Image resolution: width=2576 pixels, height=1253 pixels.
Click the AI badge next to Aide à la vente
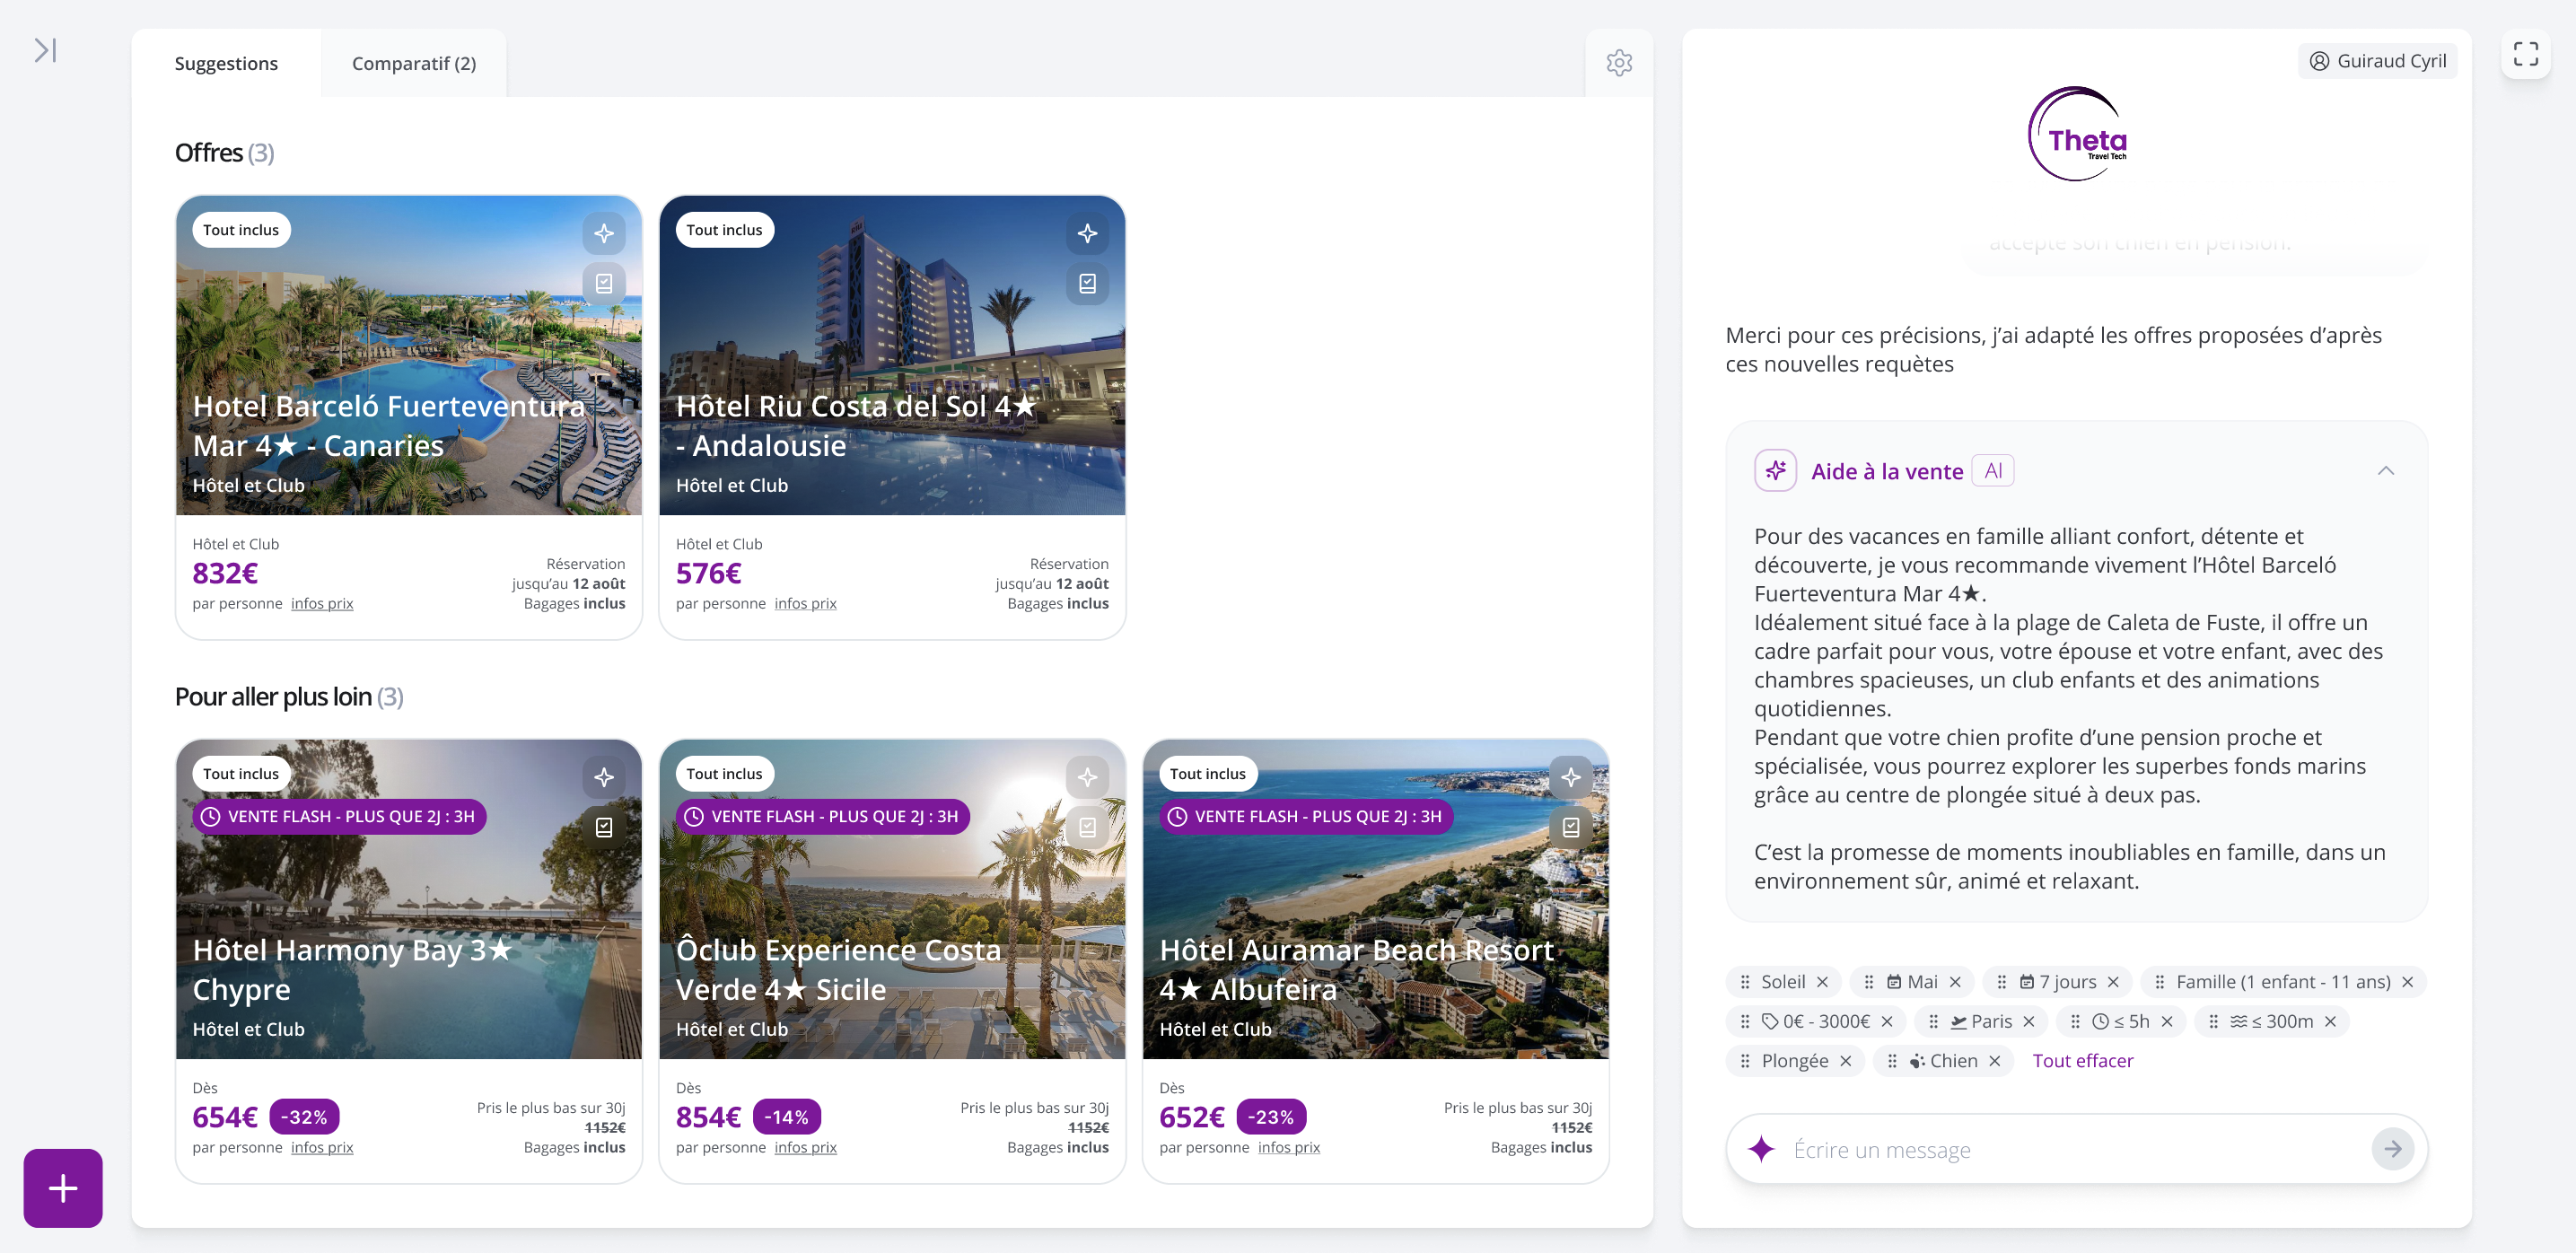point(1993,471)
